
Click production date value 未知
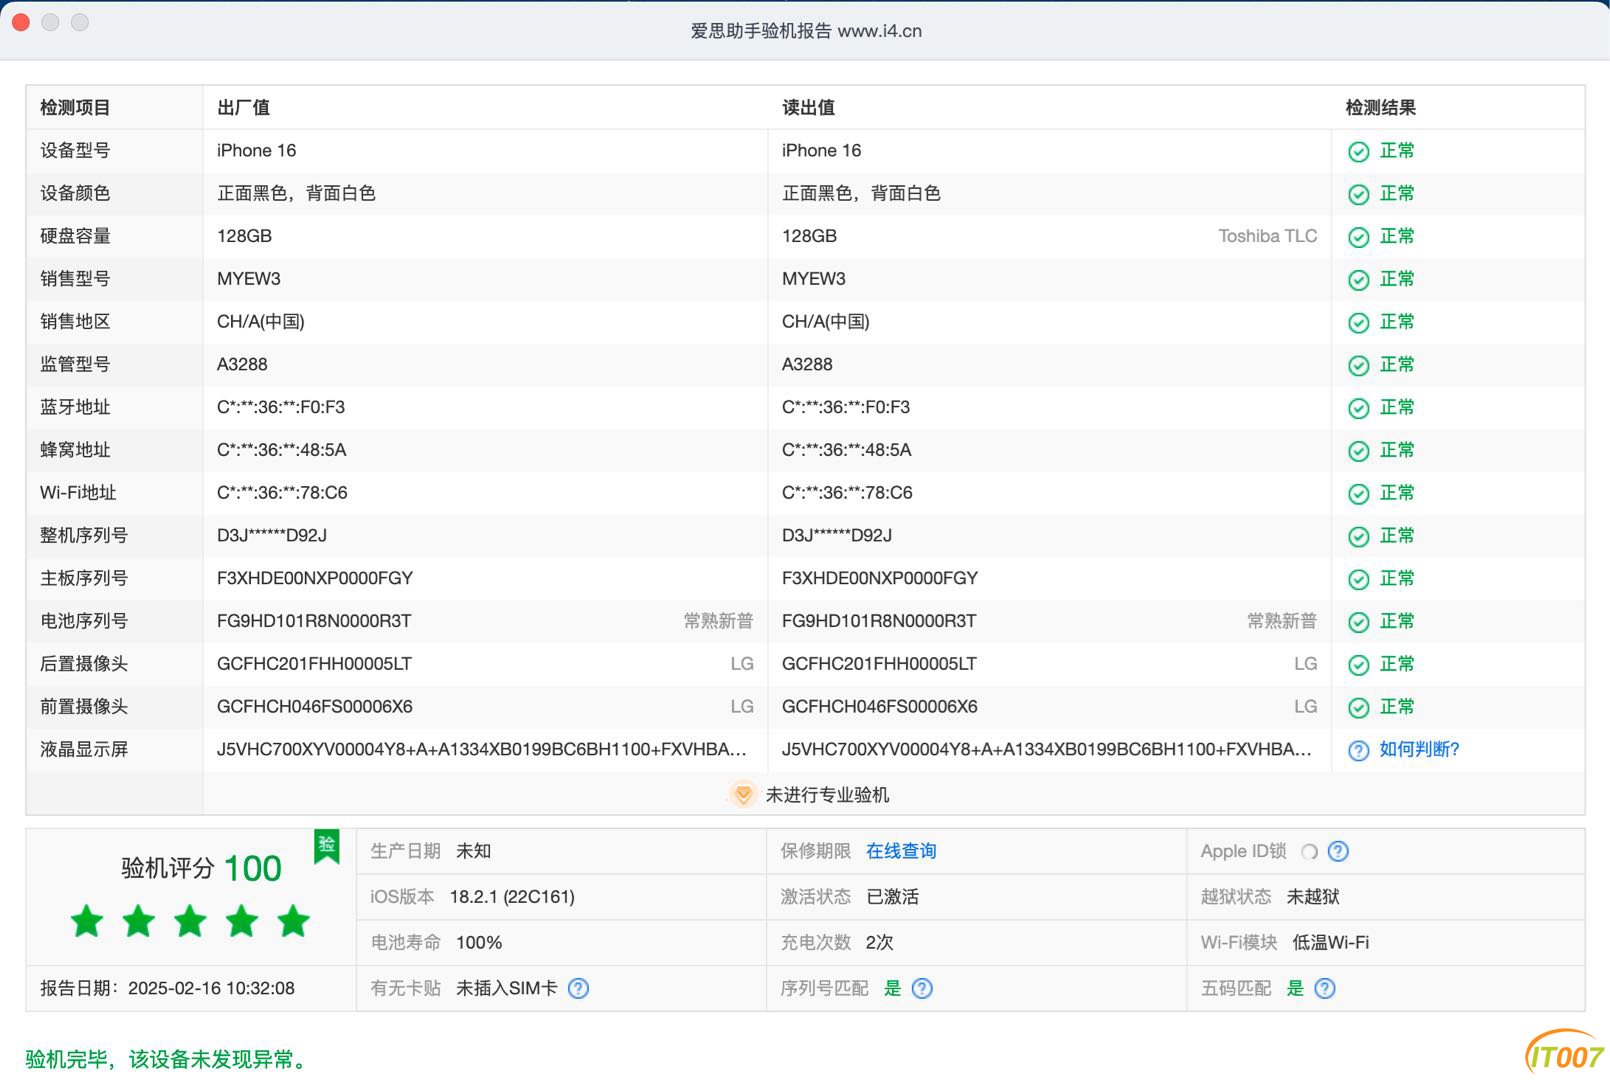[473, 851]
